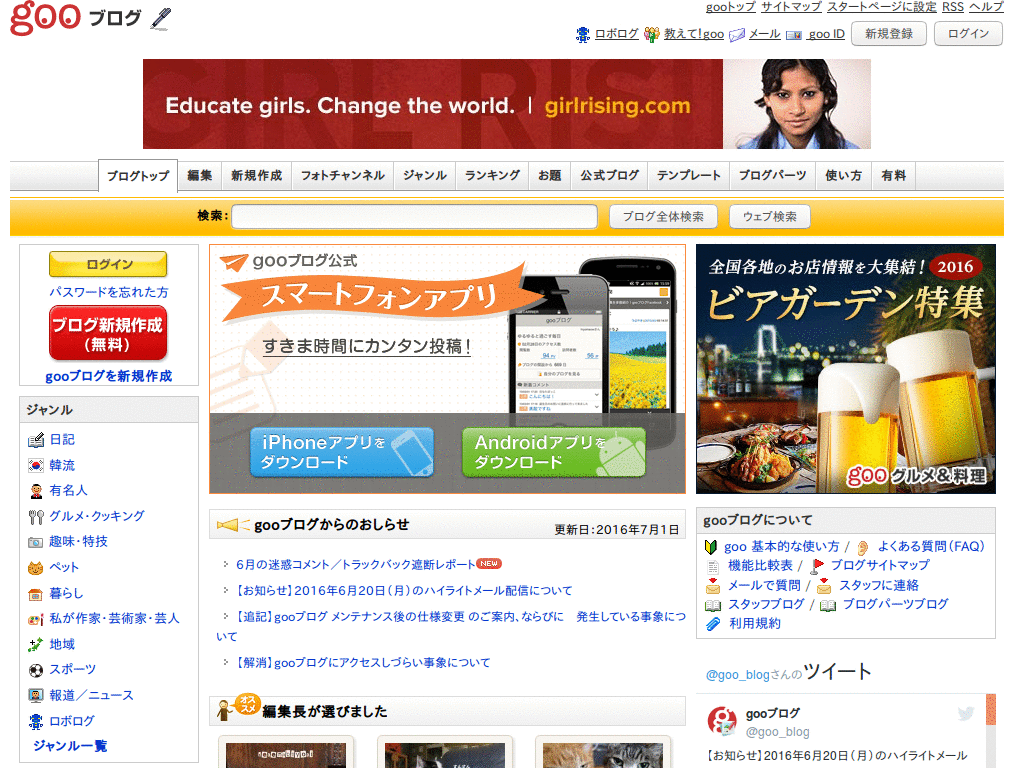Select the ランキング tab
1024x768 pixels.
(492, 175)
